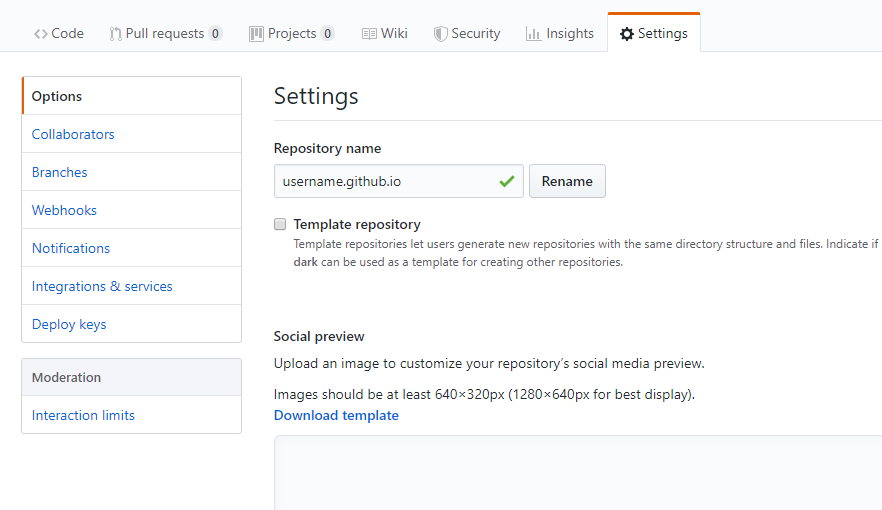Click the Wiki book icon
The height and width of the screenshot is (510, 882).
(369, 34)
